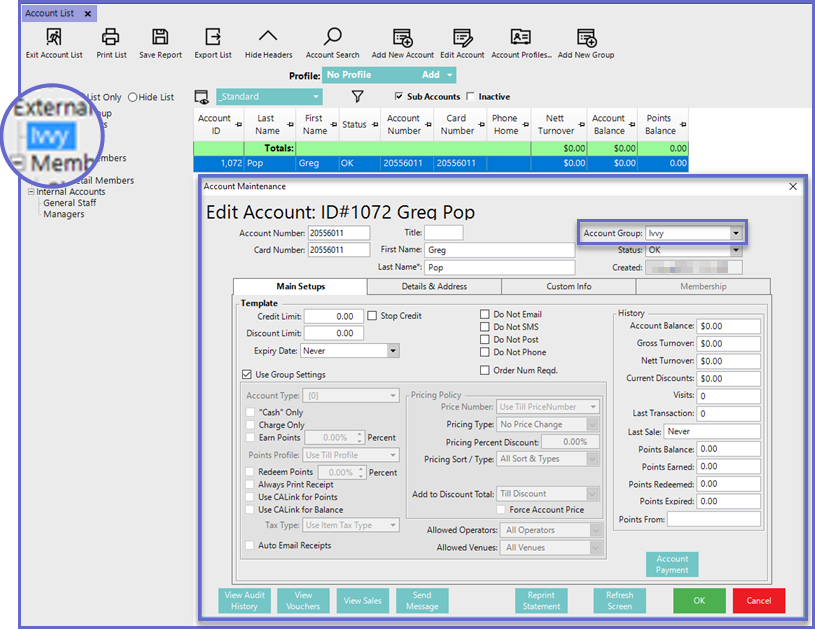Viewport: 815px width, 629px height.
Task: Click the Reprint Statement button
Action: click(x=541, y=601)
